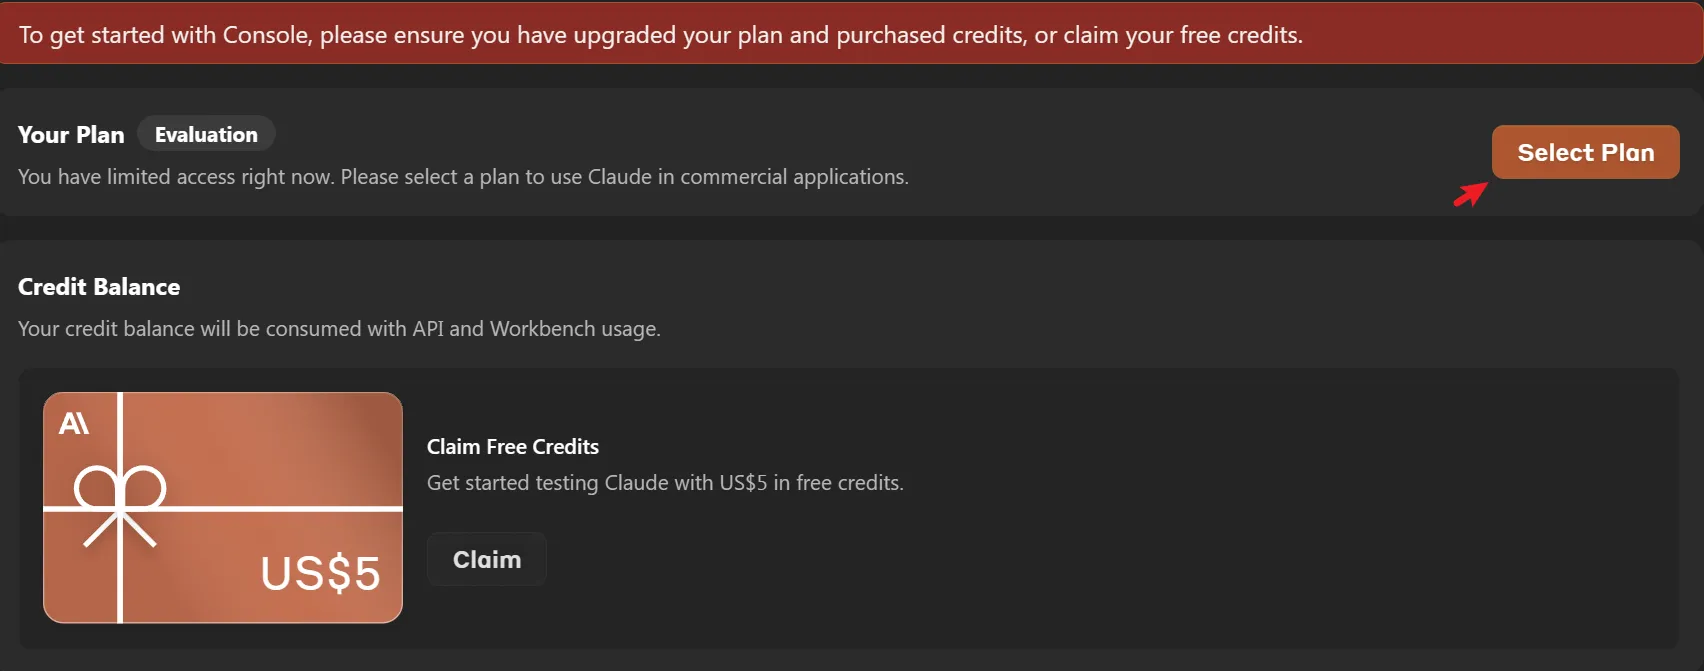
Task: Click the red arrow near Select Plan
Action: [x=1469, y=193]
